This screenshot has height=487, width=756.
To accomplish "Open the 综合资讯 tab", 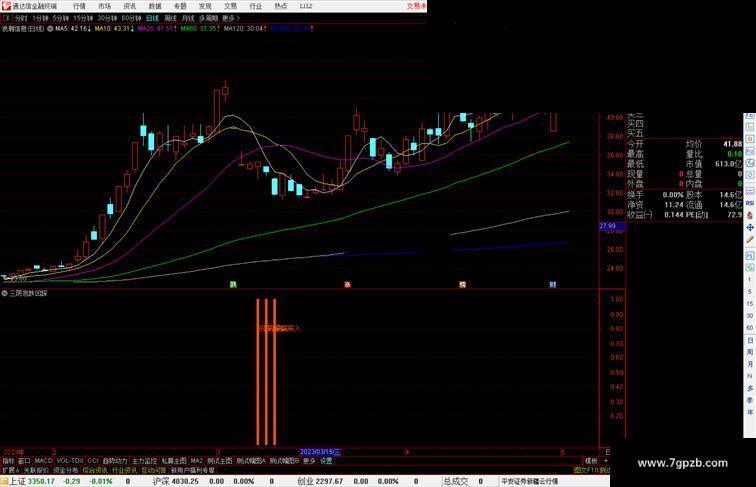I will coord(95,470).
